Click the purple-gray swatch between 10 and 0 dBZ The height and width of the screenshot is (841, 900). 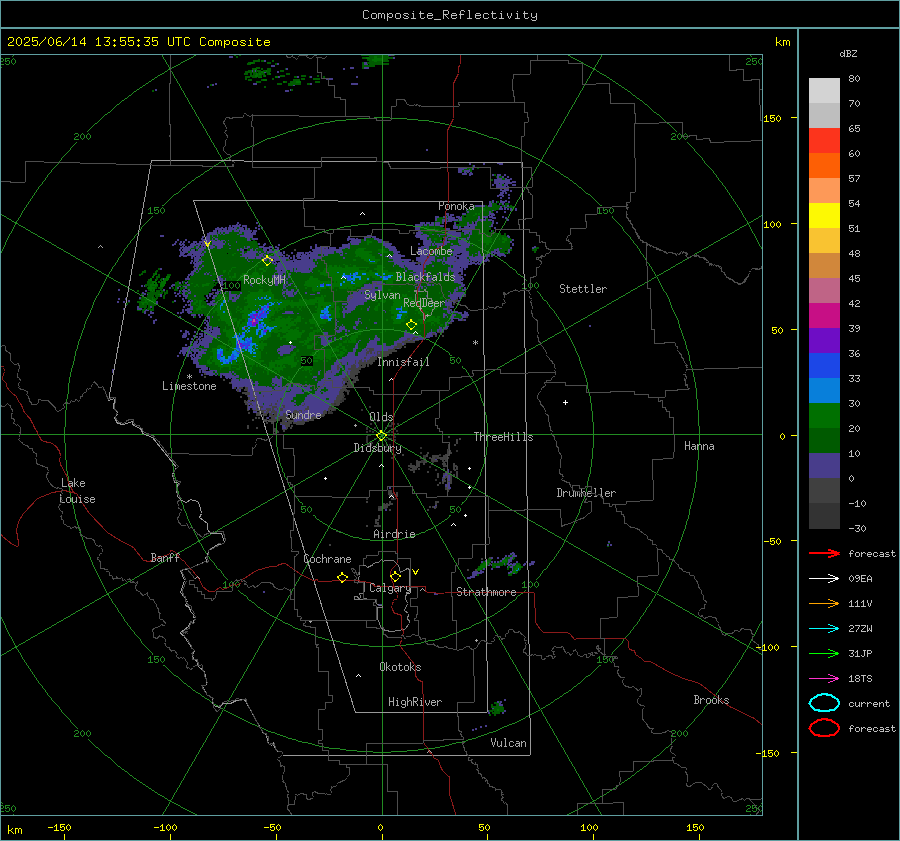click(x=824, y=465)
